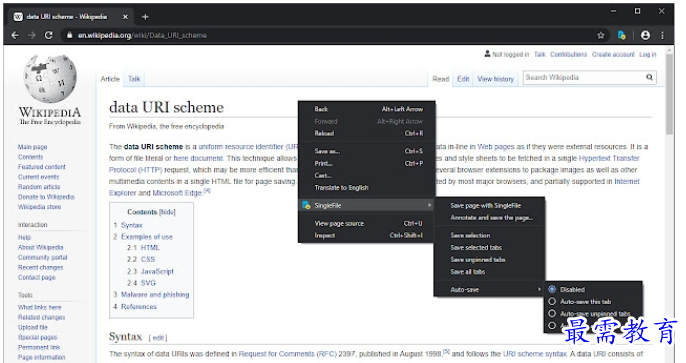Viewport: 686px width, 363px height.
Task: Click the browser forward arrow
Action: 32,35
